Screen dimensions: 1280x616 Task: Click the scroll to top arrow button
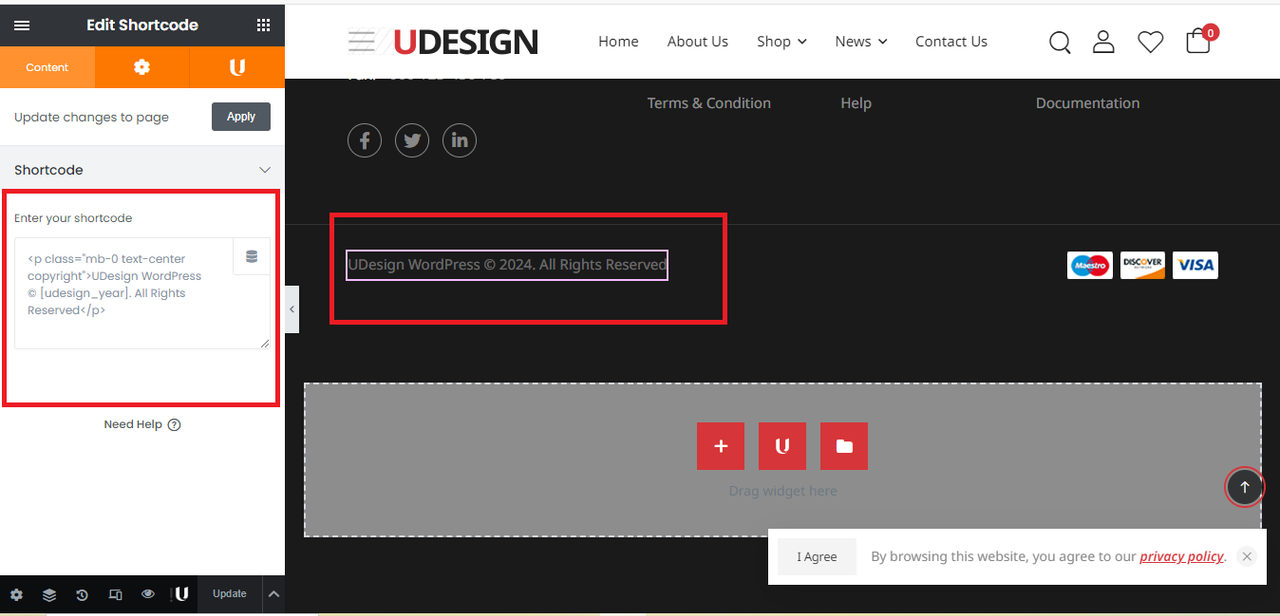click(1245, 487)
